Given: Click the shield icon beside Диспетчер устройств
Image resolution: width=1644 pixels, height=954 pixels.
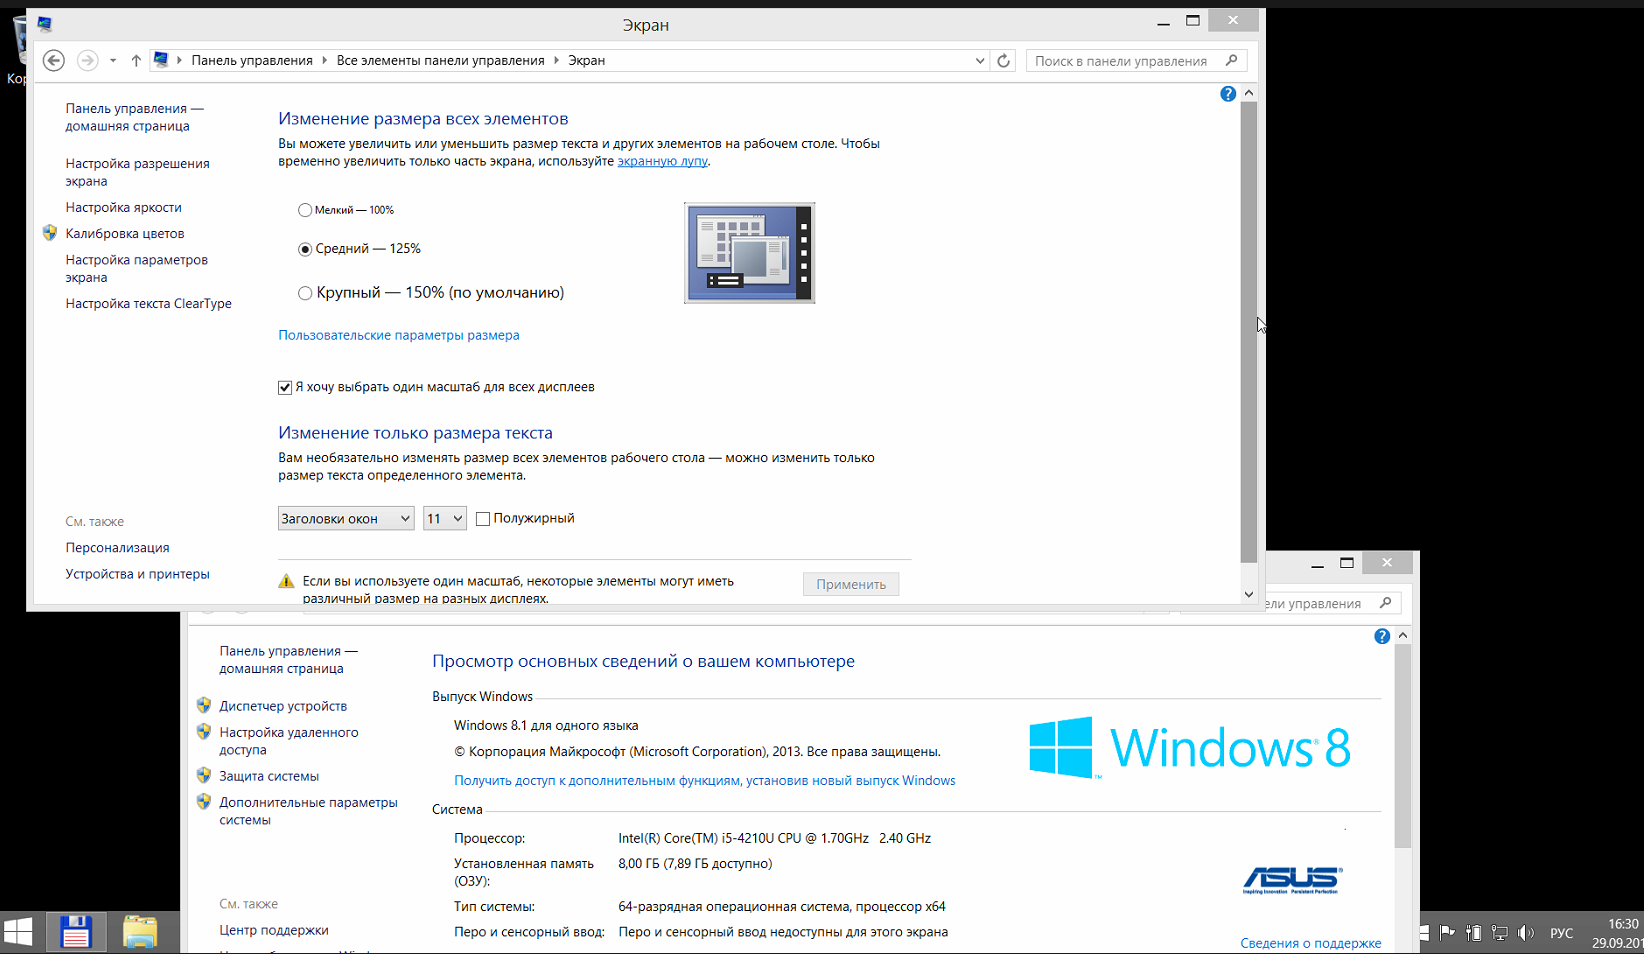Looking at the screenshot, I should pyautogui.click(x=204, y=705).
